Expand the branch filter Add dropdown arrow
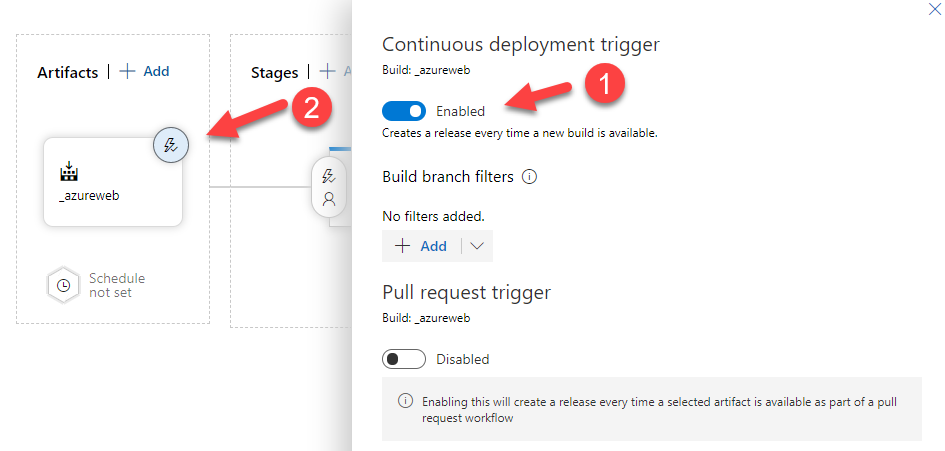This screenshot has height=451, width=945. pos(477,246)
